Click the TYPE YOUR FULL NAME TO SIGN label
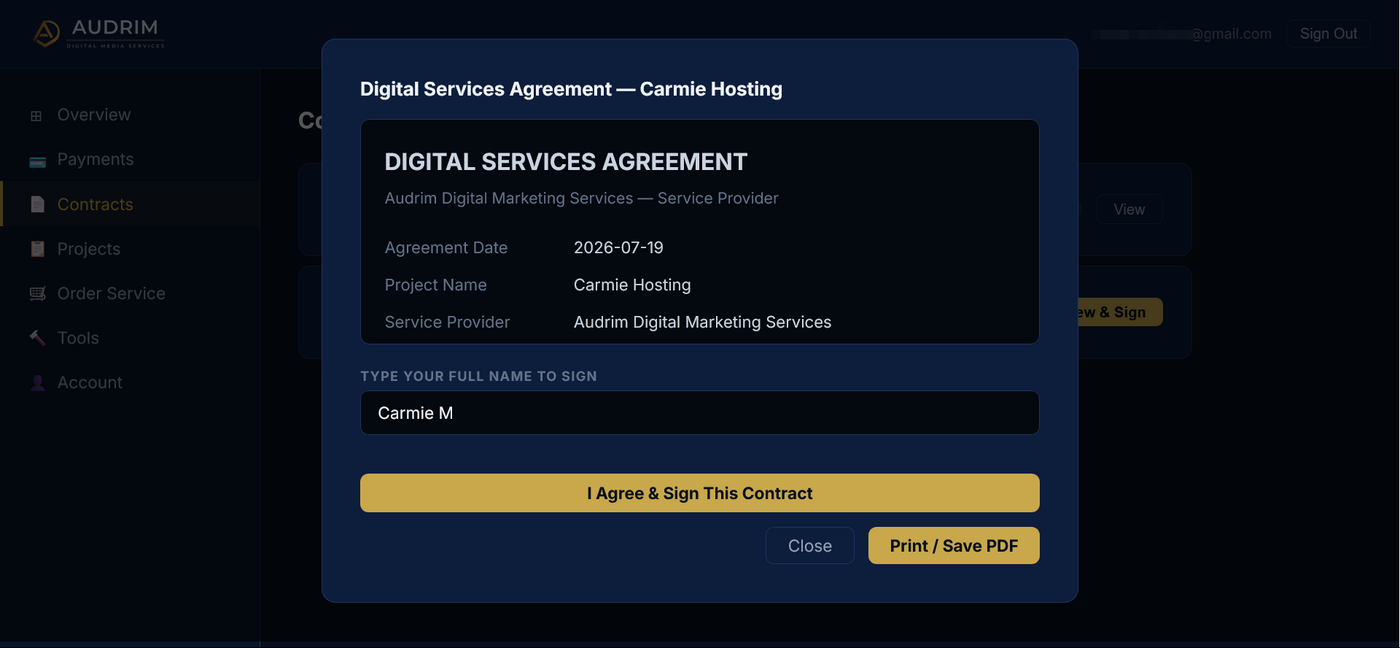Screen dimensions: 1400x648 [x=479, y=376]
